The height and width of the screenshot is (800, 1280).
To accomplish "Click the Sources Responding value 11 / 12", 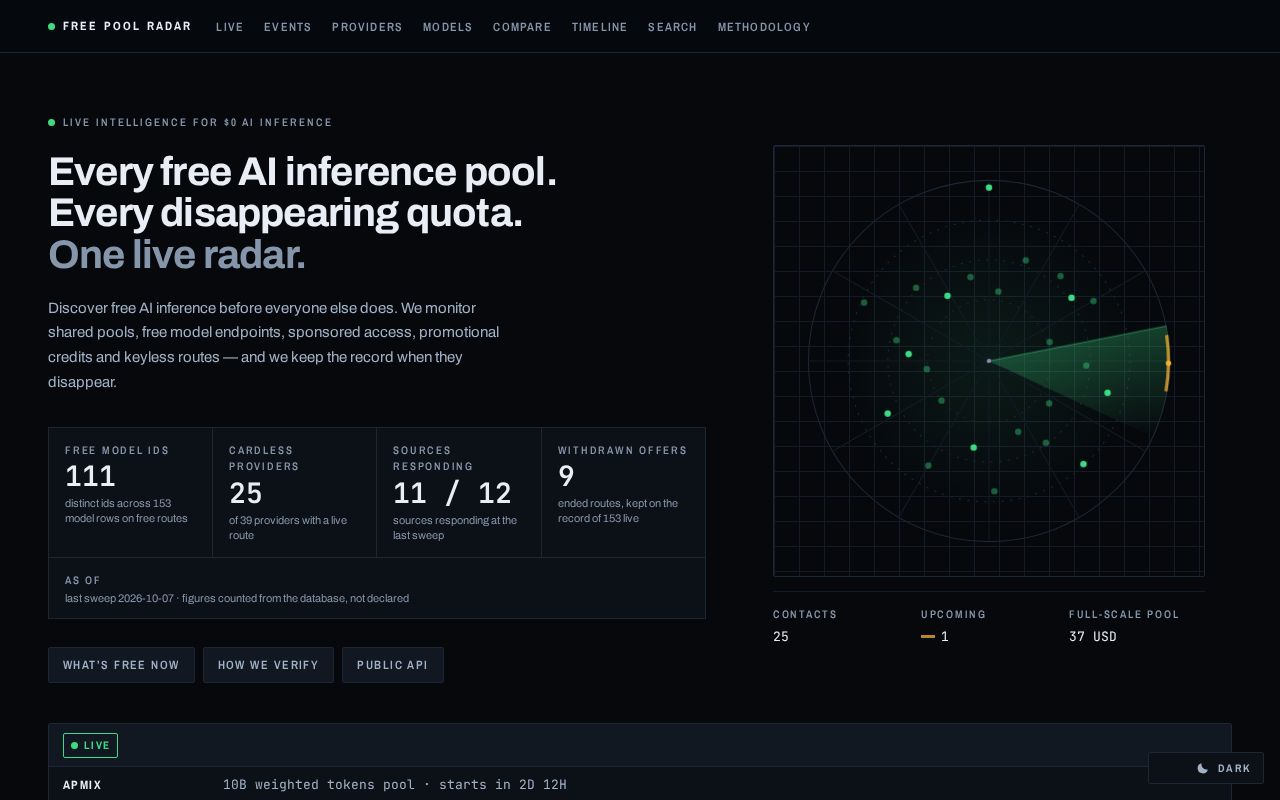I will 452,493.
